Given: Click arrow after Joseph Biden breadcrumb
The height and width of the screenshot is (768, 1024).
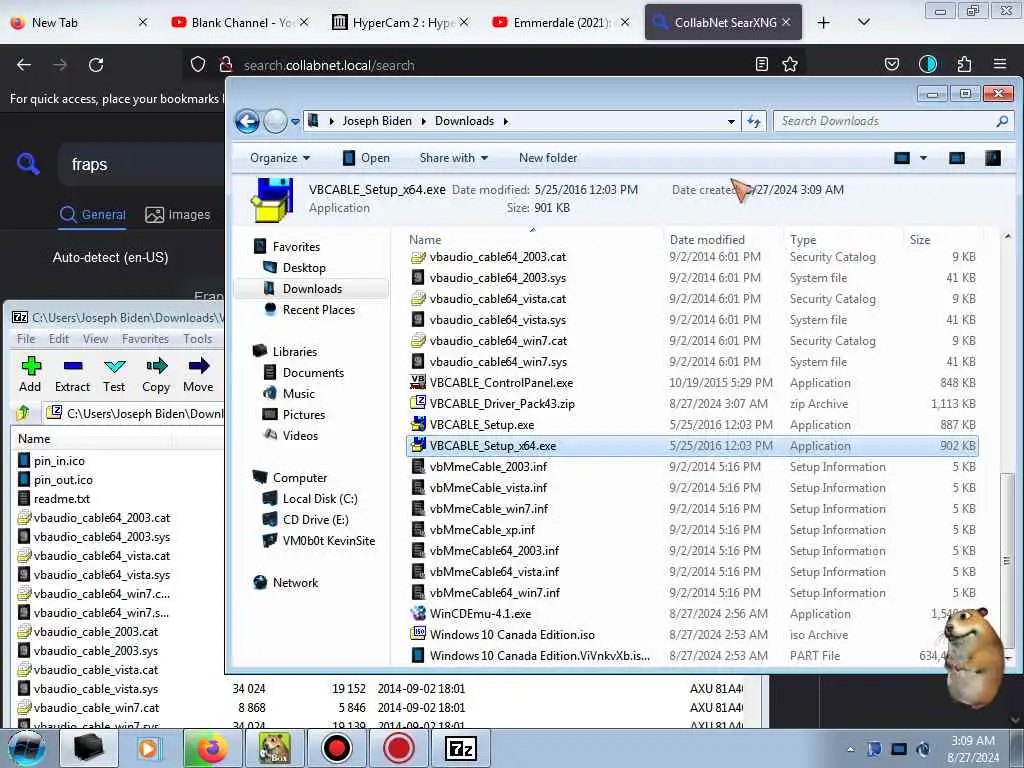Looking at the screenshot, I should (x=423, y=121).
